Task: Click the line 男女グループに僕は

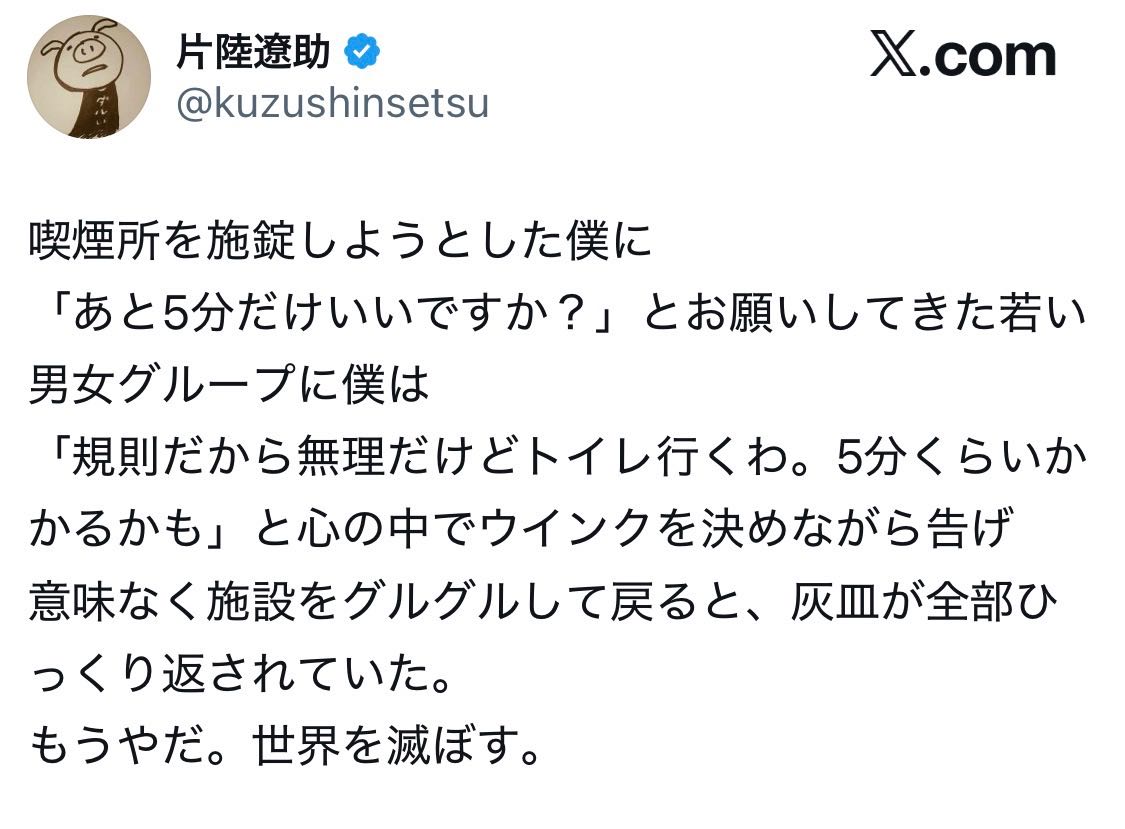Action: point(229,389)
